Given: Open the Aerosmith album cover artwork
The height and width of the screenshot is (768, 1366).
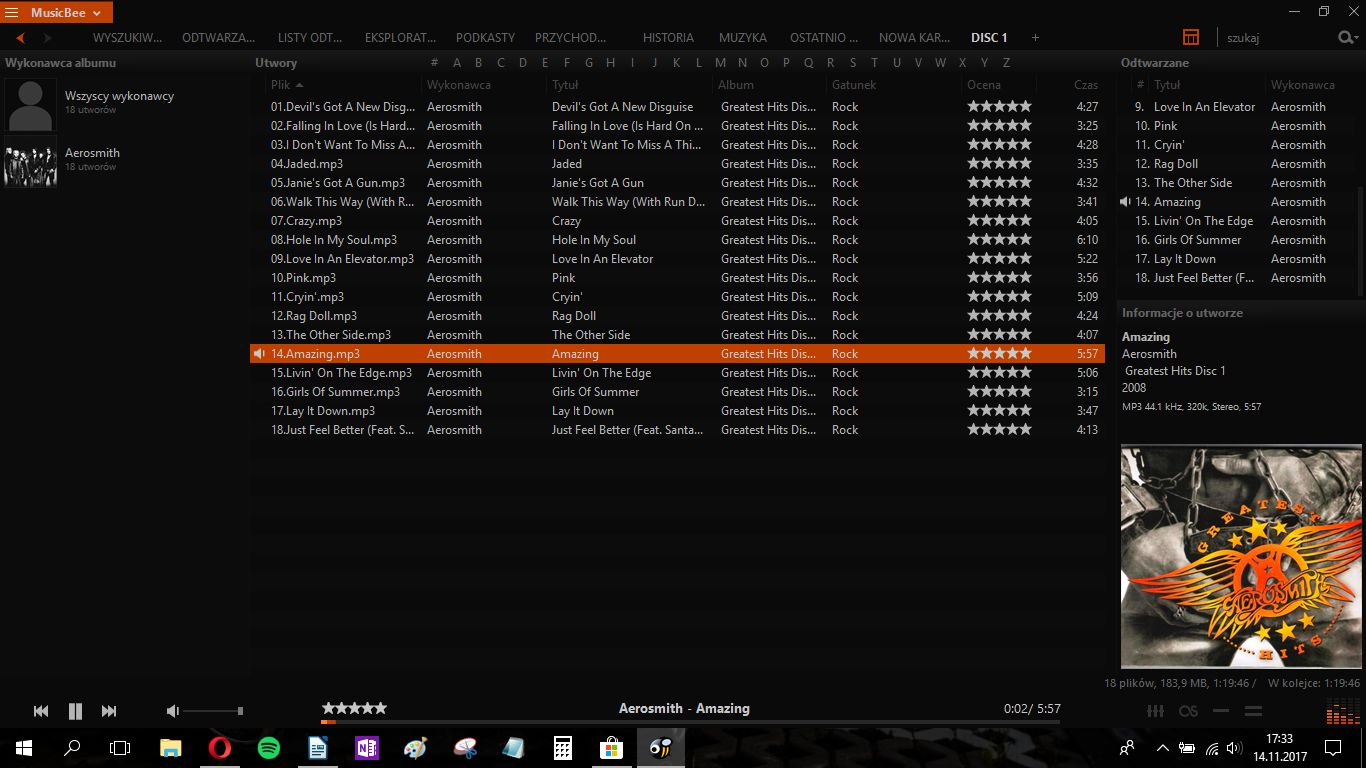Looking at the screenshot, I should tap(1241, 557).
